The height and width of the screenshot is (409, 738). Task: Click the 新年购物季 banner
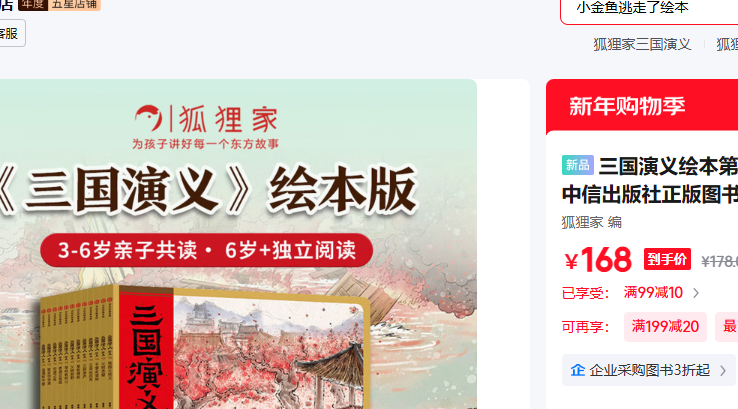click(642, 106)
